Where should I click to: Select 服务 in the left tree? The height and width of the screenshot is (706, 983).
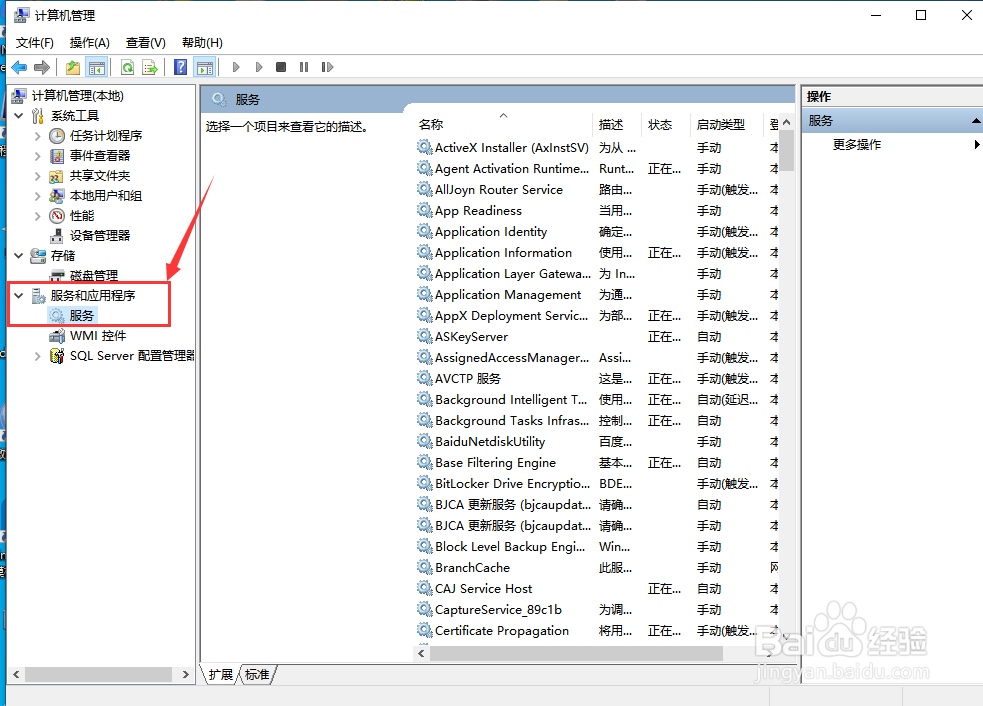pos(81,315)
